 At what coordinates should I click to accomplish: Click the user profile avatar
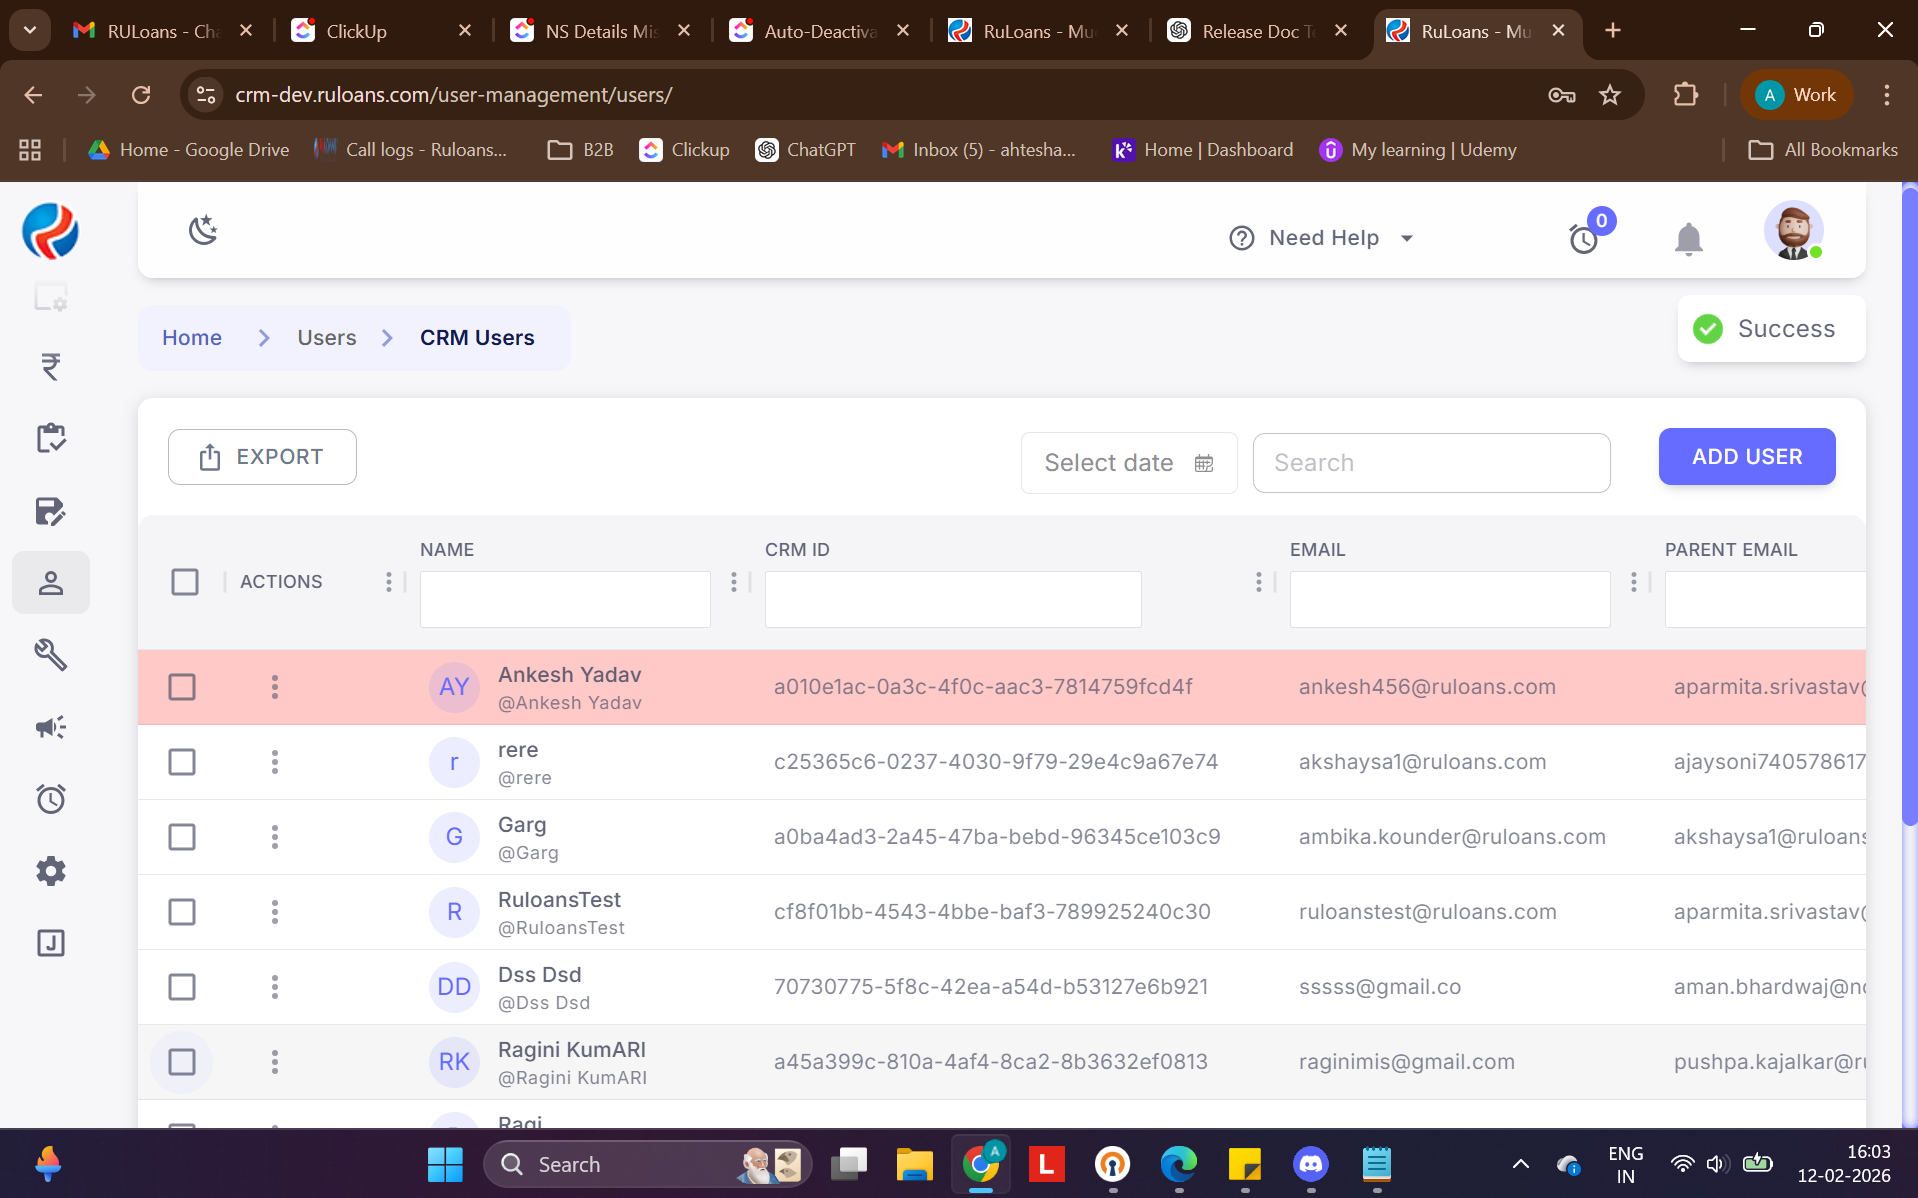(1793, 231)
